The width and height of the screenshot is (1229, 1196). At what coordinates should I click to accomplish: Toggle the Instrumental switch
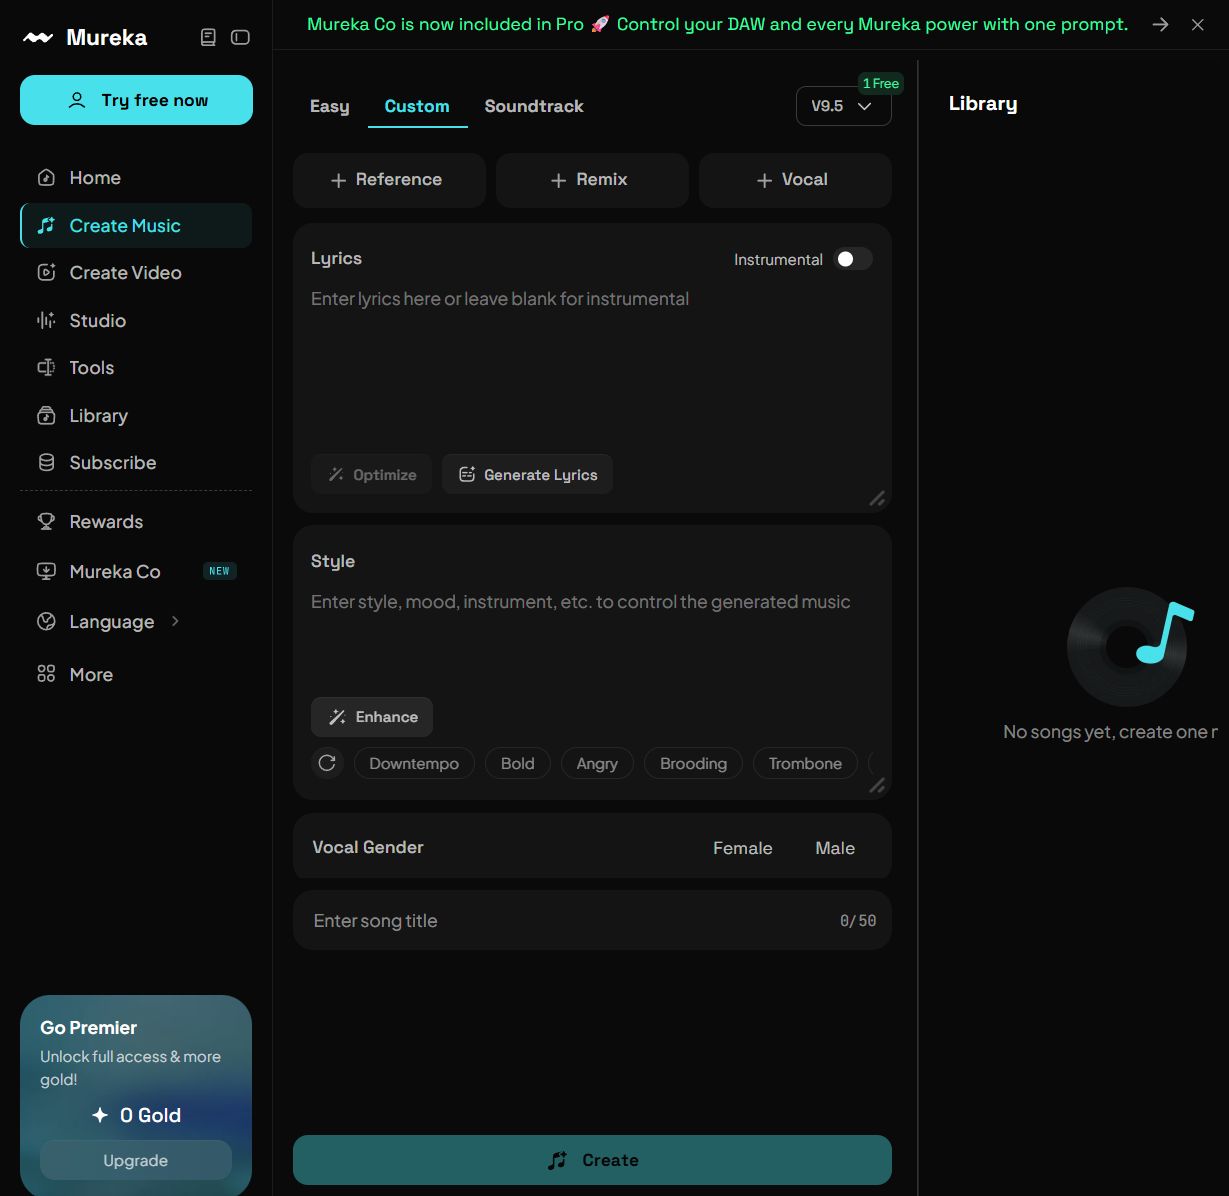point(853,259)
